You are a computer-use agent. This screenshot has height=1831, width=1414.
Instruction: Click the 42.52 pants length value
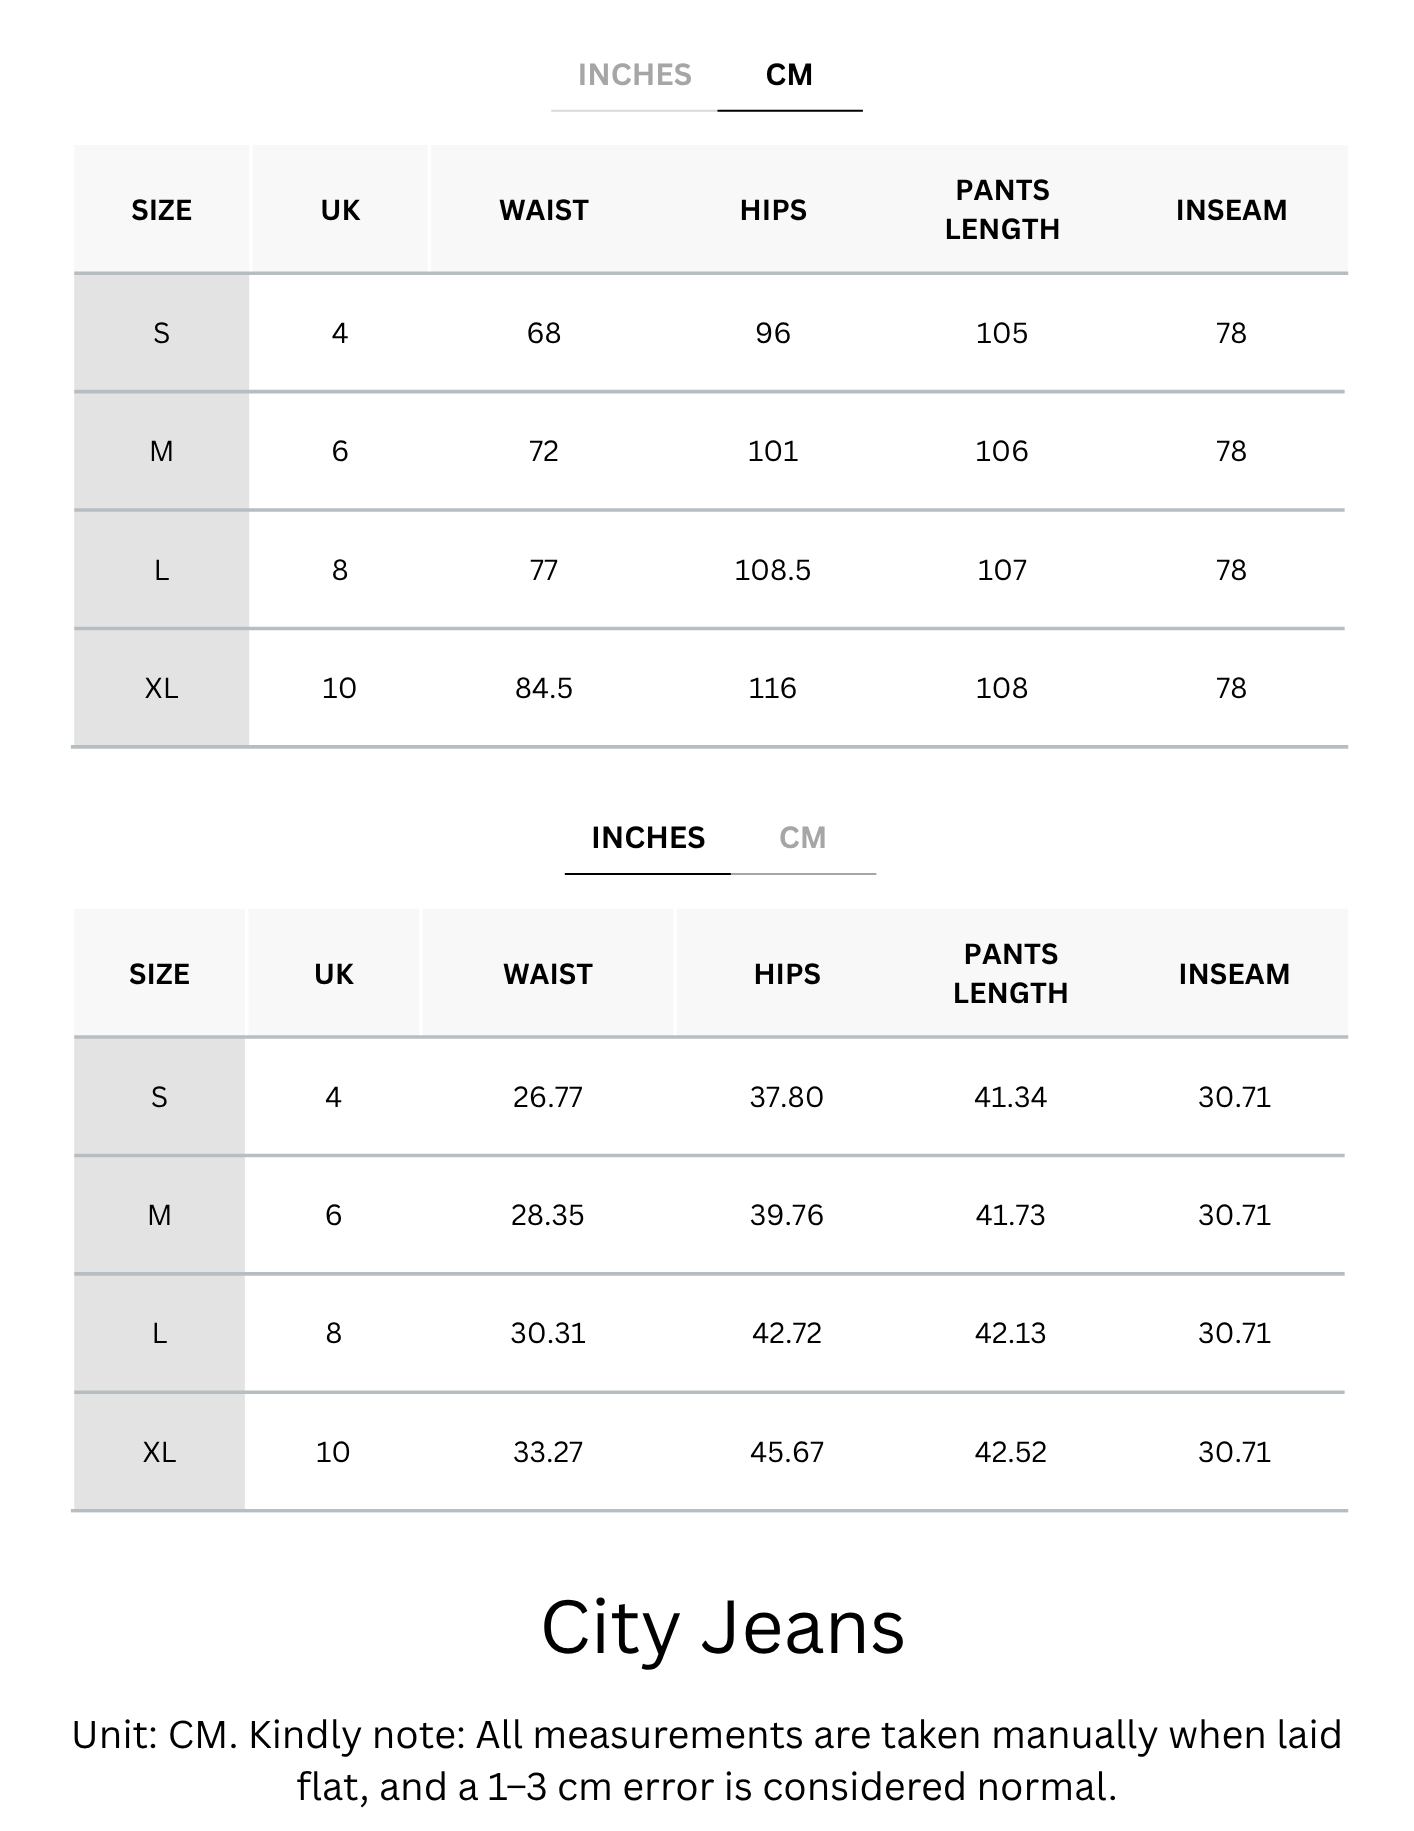point(1010,1452)
